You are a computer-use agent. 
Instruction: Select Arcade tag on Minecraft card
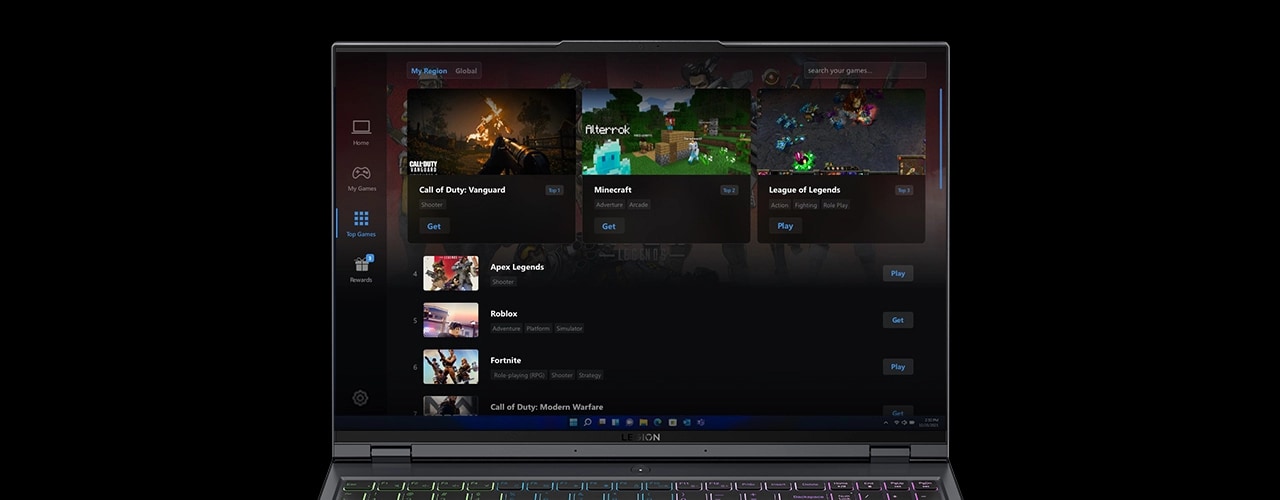[638, 205]
